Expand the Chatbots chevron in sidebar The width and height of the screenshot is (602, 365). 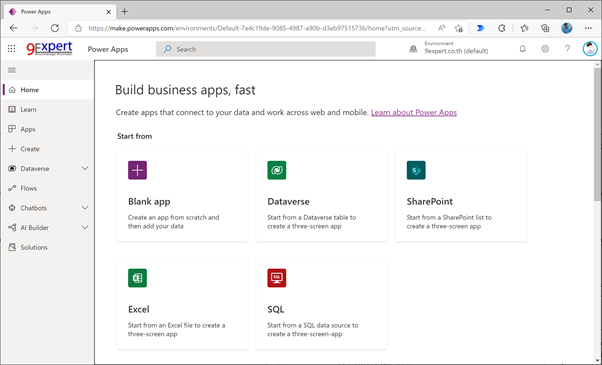pos(85,208)
